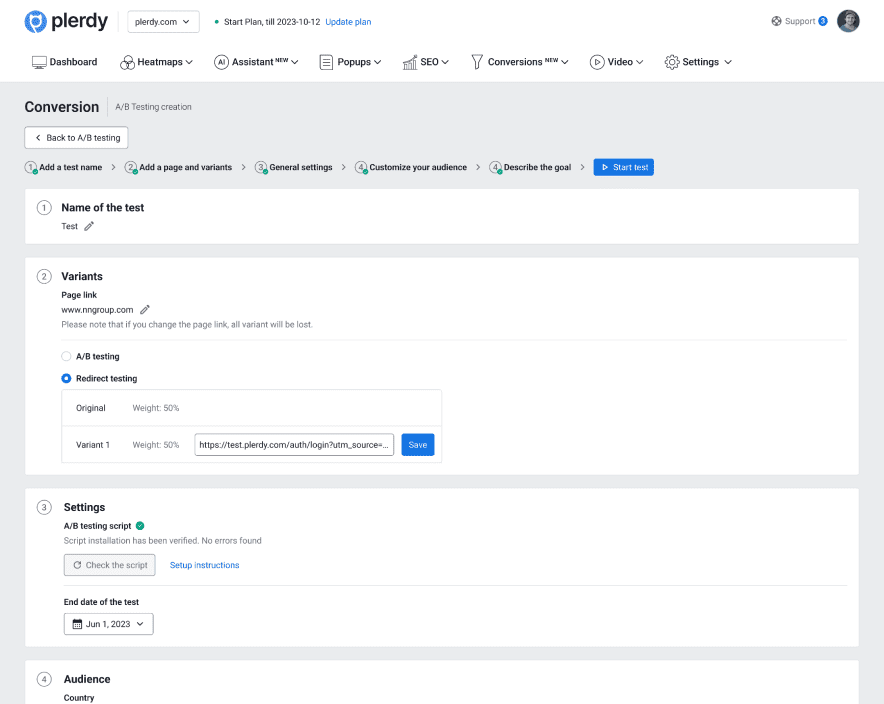Click the Plerdy logo icon

tap(35, 21)
